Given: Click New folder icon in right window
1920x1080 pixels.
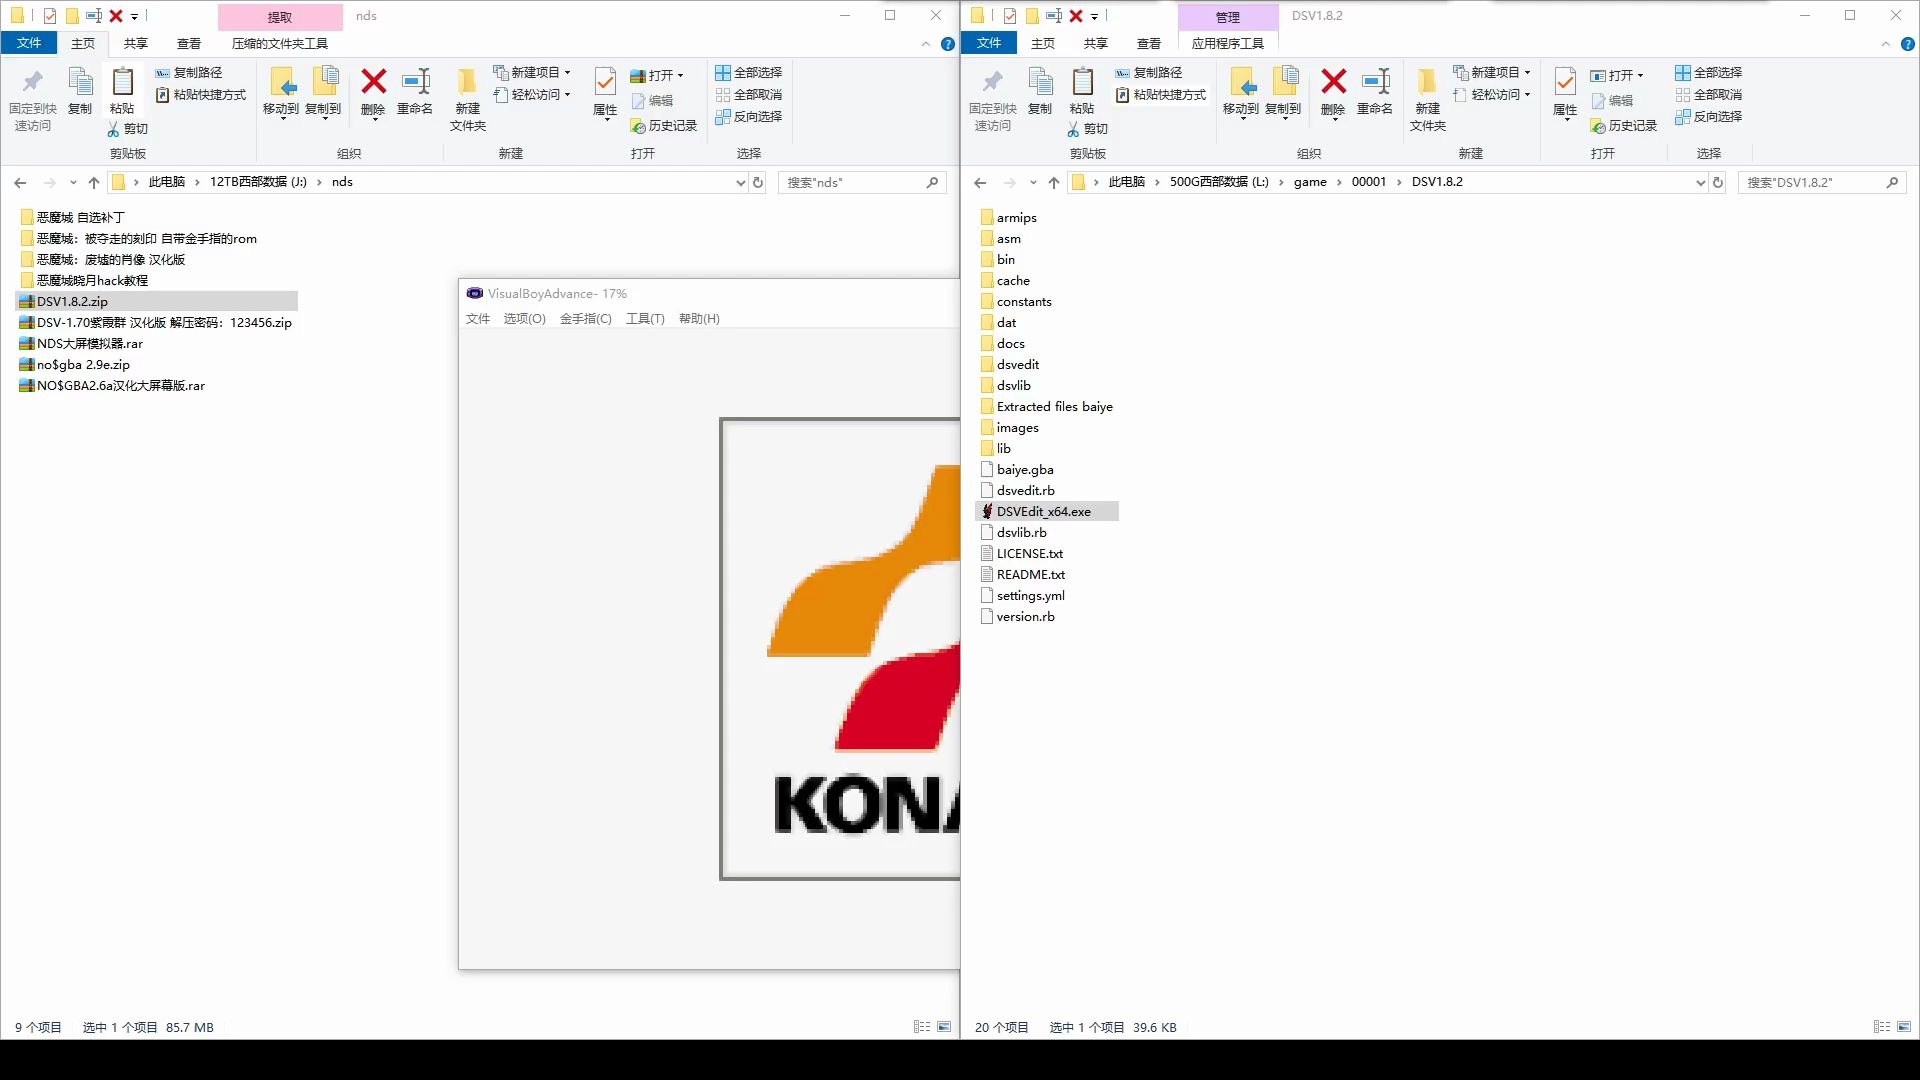Looking at the screenshot, I should [1427, 100].
